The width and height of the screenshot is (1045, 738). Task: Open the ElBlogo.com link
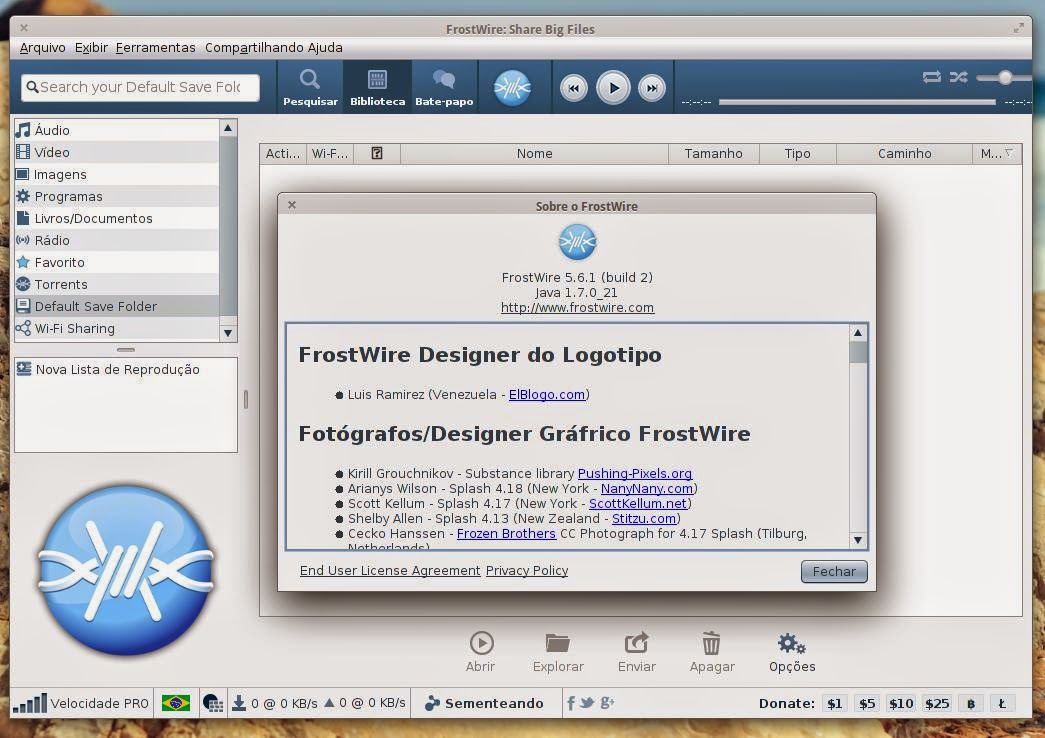pyautogui.click(x=546, y=395)
